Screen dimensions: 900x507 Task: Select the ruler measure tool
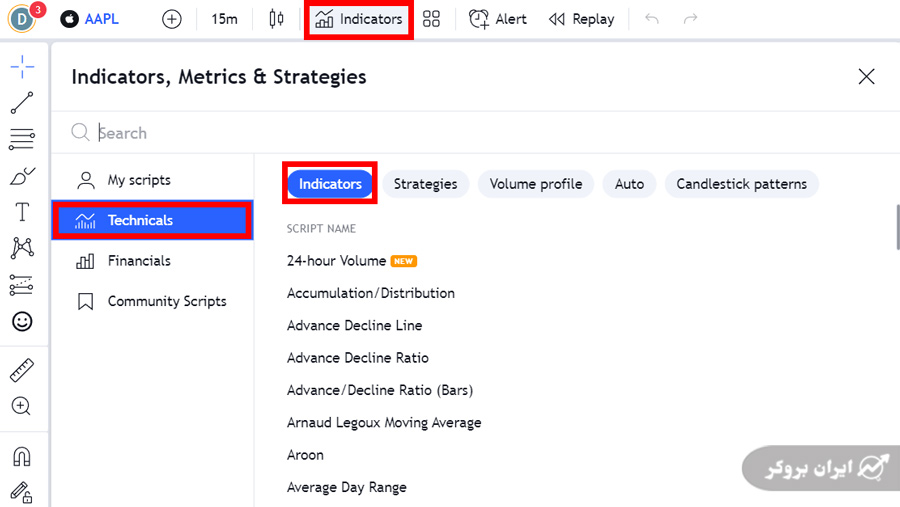point(22,370)
